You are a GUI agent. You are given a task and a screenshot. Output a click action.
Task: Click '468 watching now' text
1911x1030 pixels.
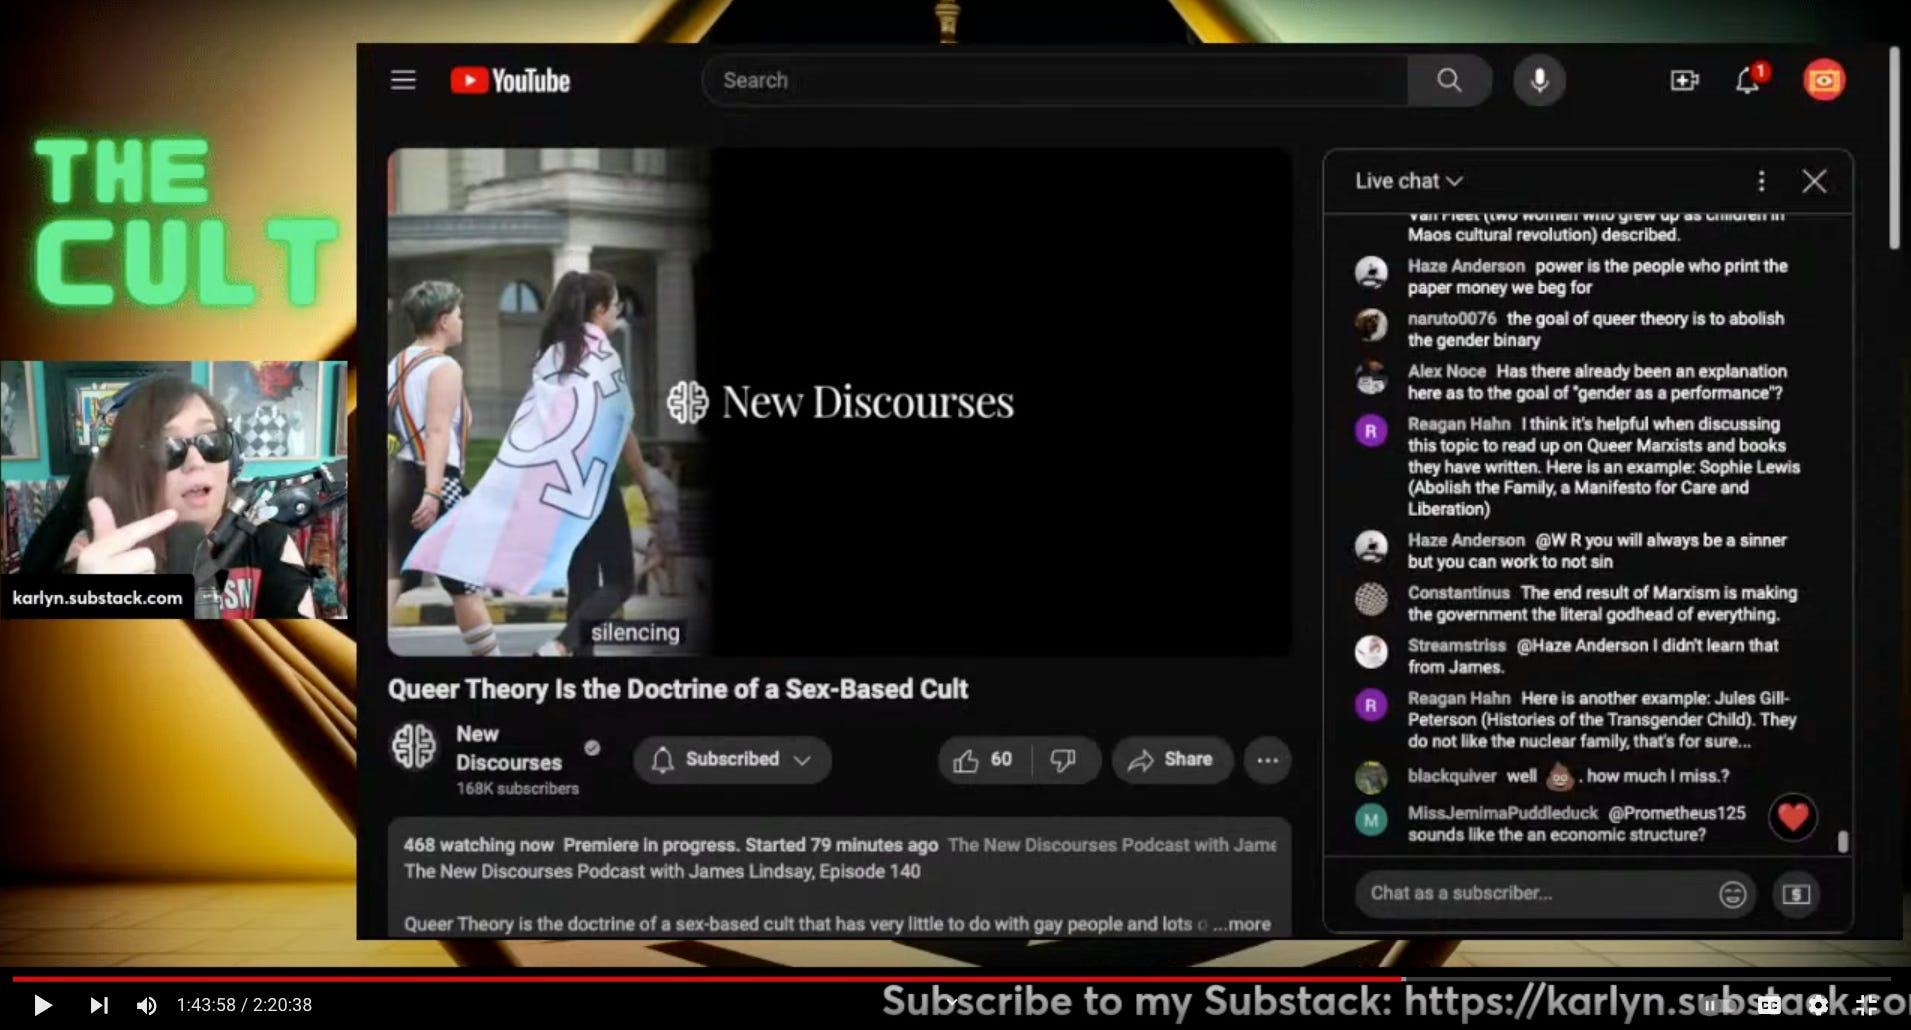478,845
